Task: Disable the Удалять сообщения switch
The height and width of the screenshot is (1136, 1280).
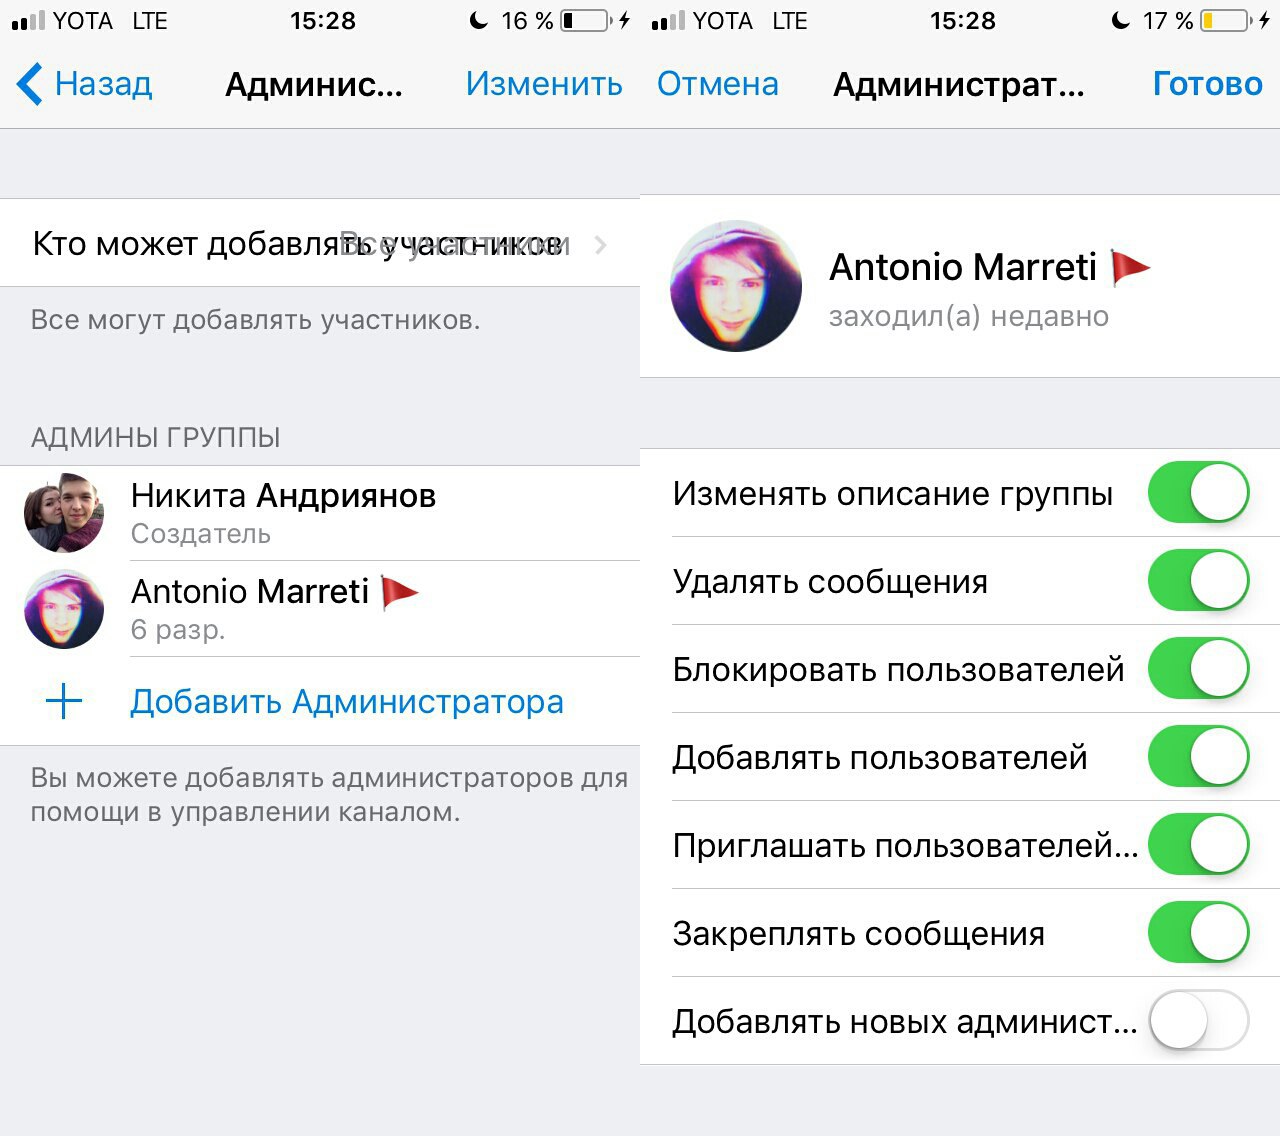Action: [x=1199, y=580]
